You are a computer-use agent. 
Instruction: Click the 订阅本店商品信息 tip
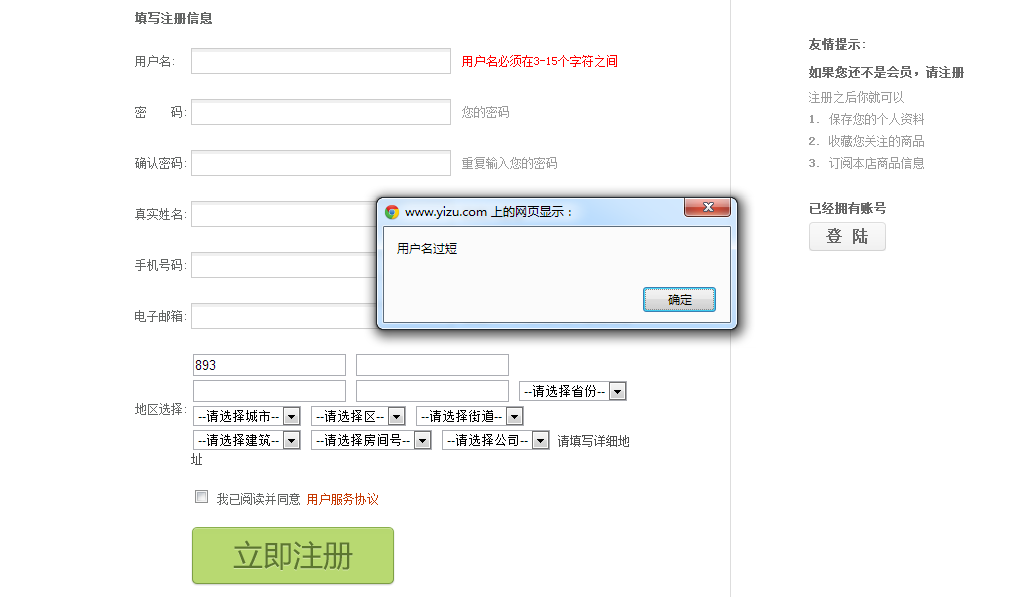click(876, 163)
